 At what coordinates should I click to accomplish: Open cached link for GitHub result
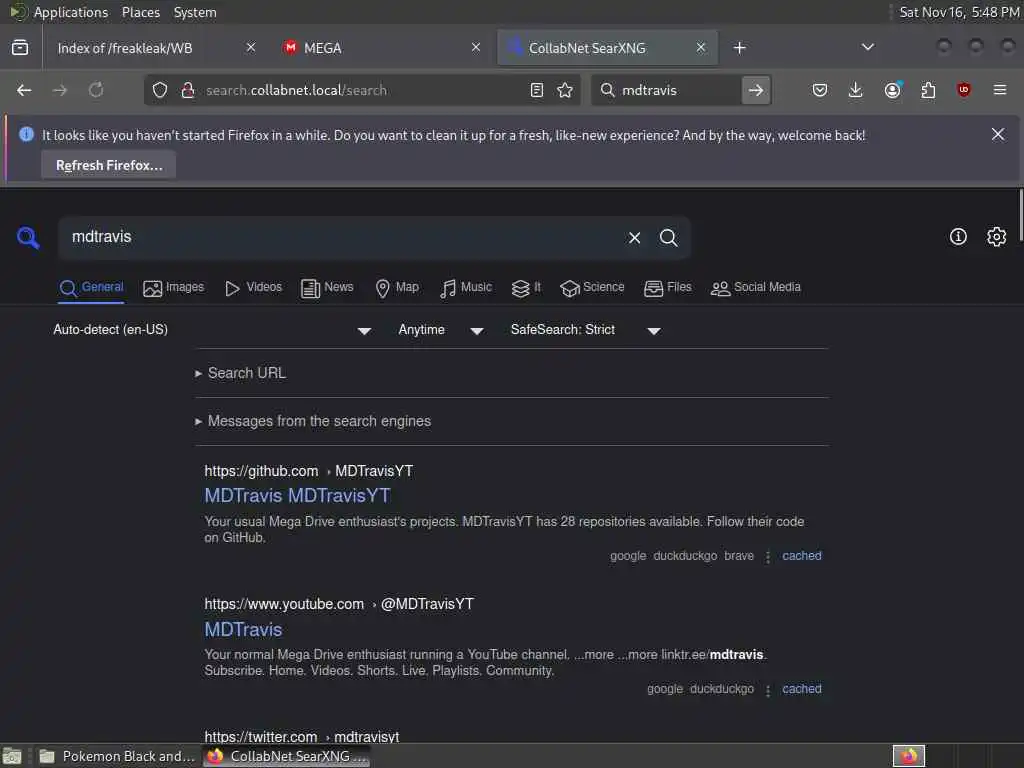pyautogui.click(x=802, y=556)
